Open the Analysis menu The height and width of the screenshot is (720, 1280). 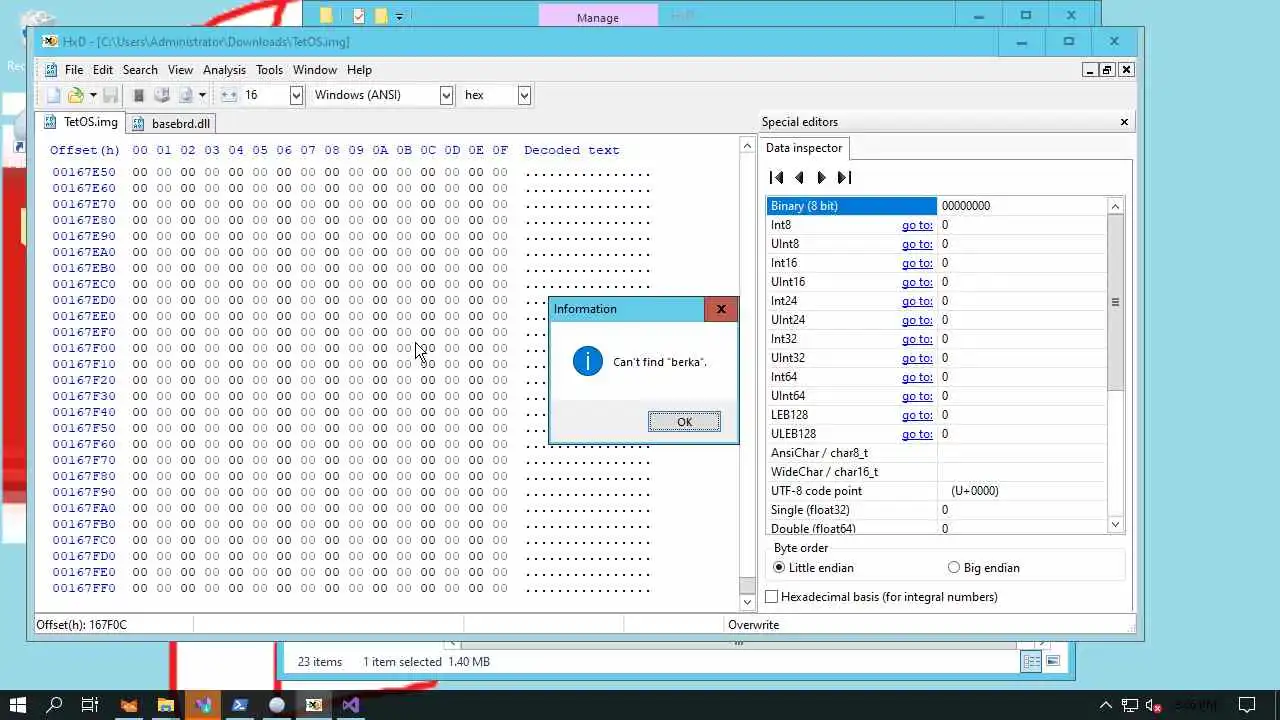pyautogui.click(x=224, y=70)
